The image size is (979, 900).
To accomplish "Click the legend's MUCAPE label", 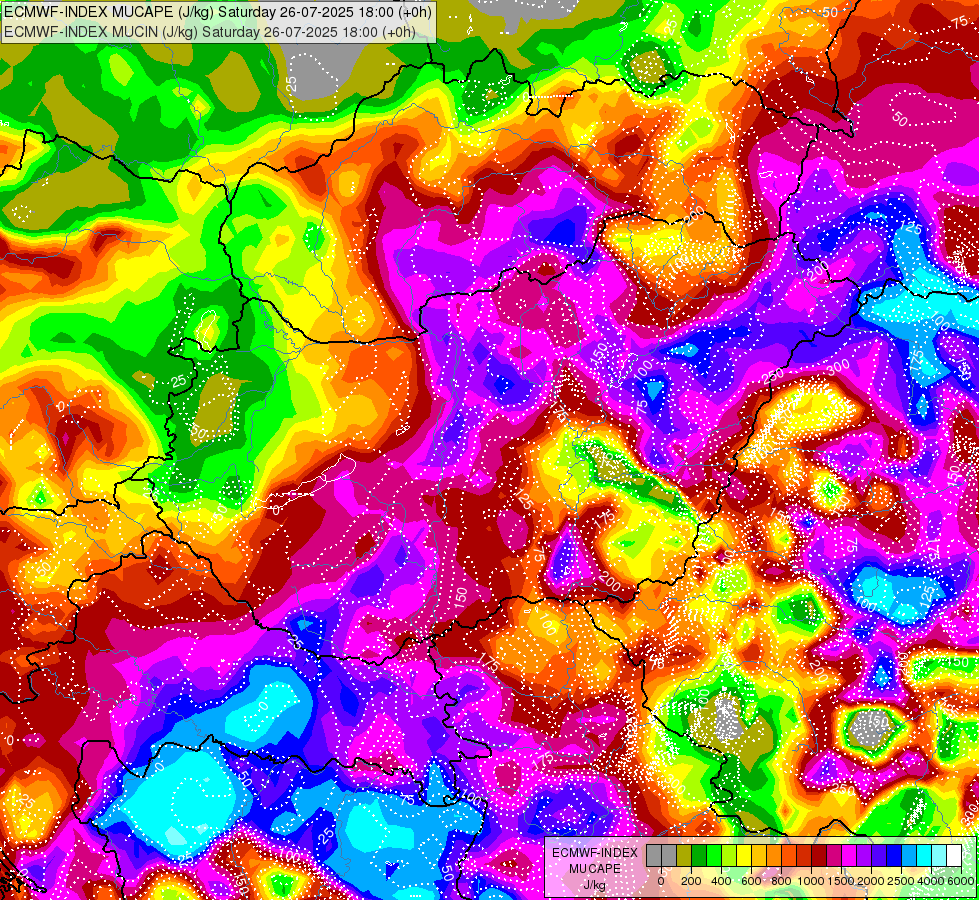I will tap(595, 869).
